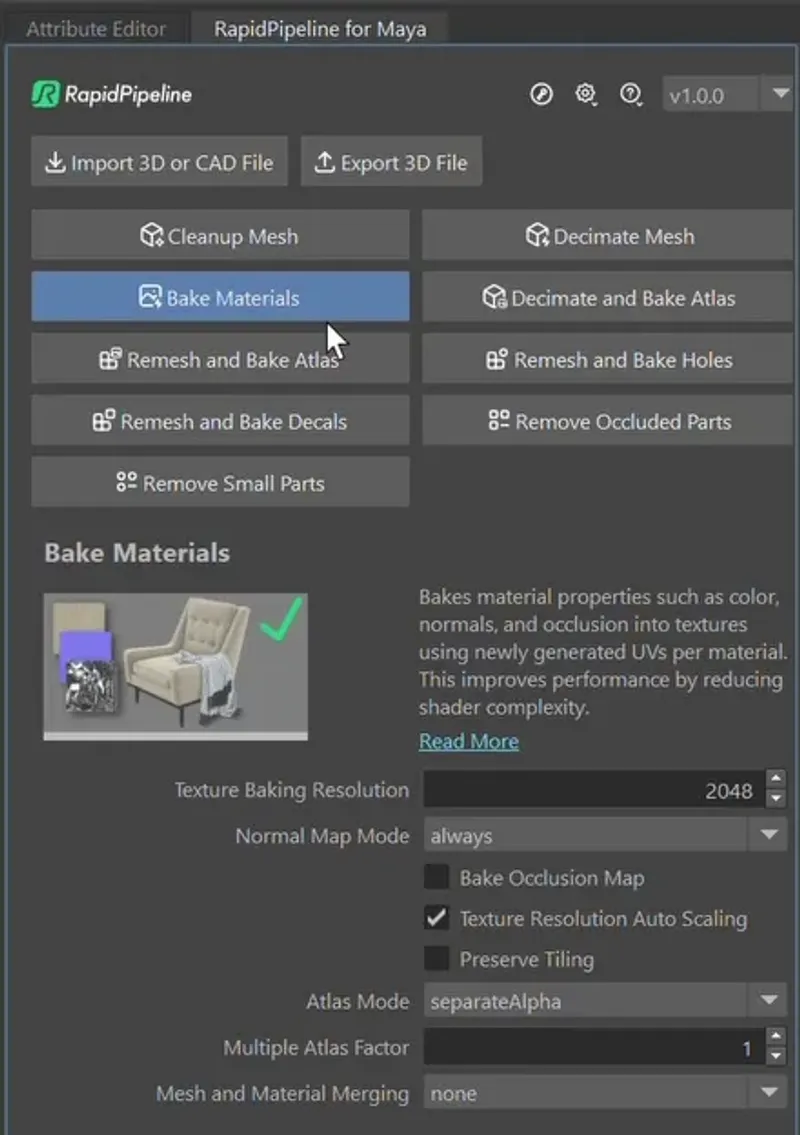Enable the Bake Occlusion Map checkbox

pyautogui.click(x=436, y=878)
